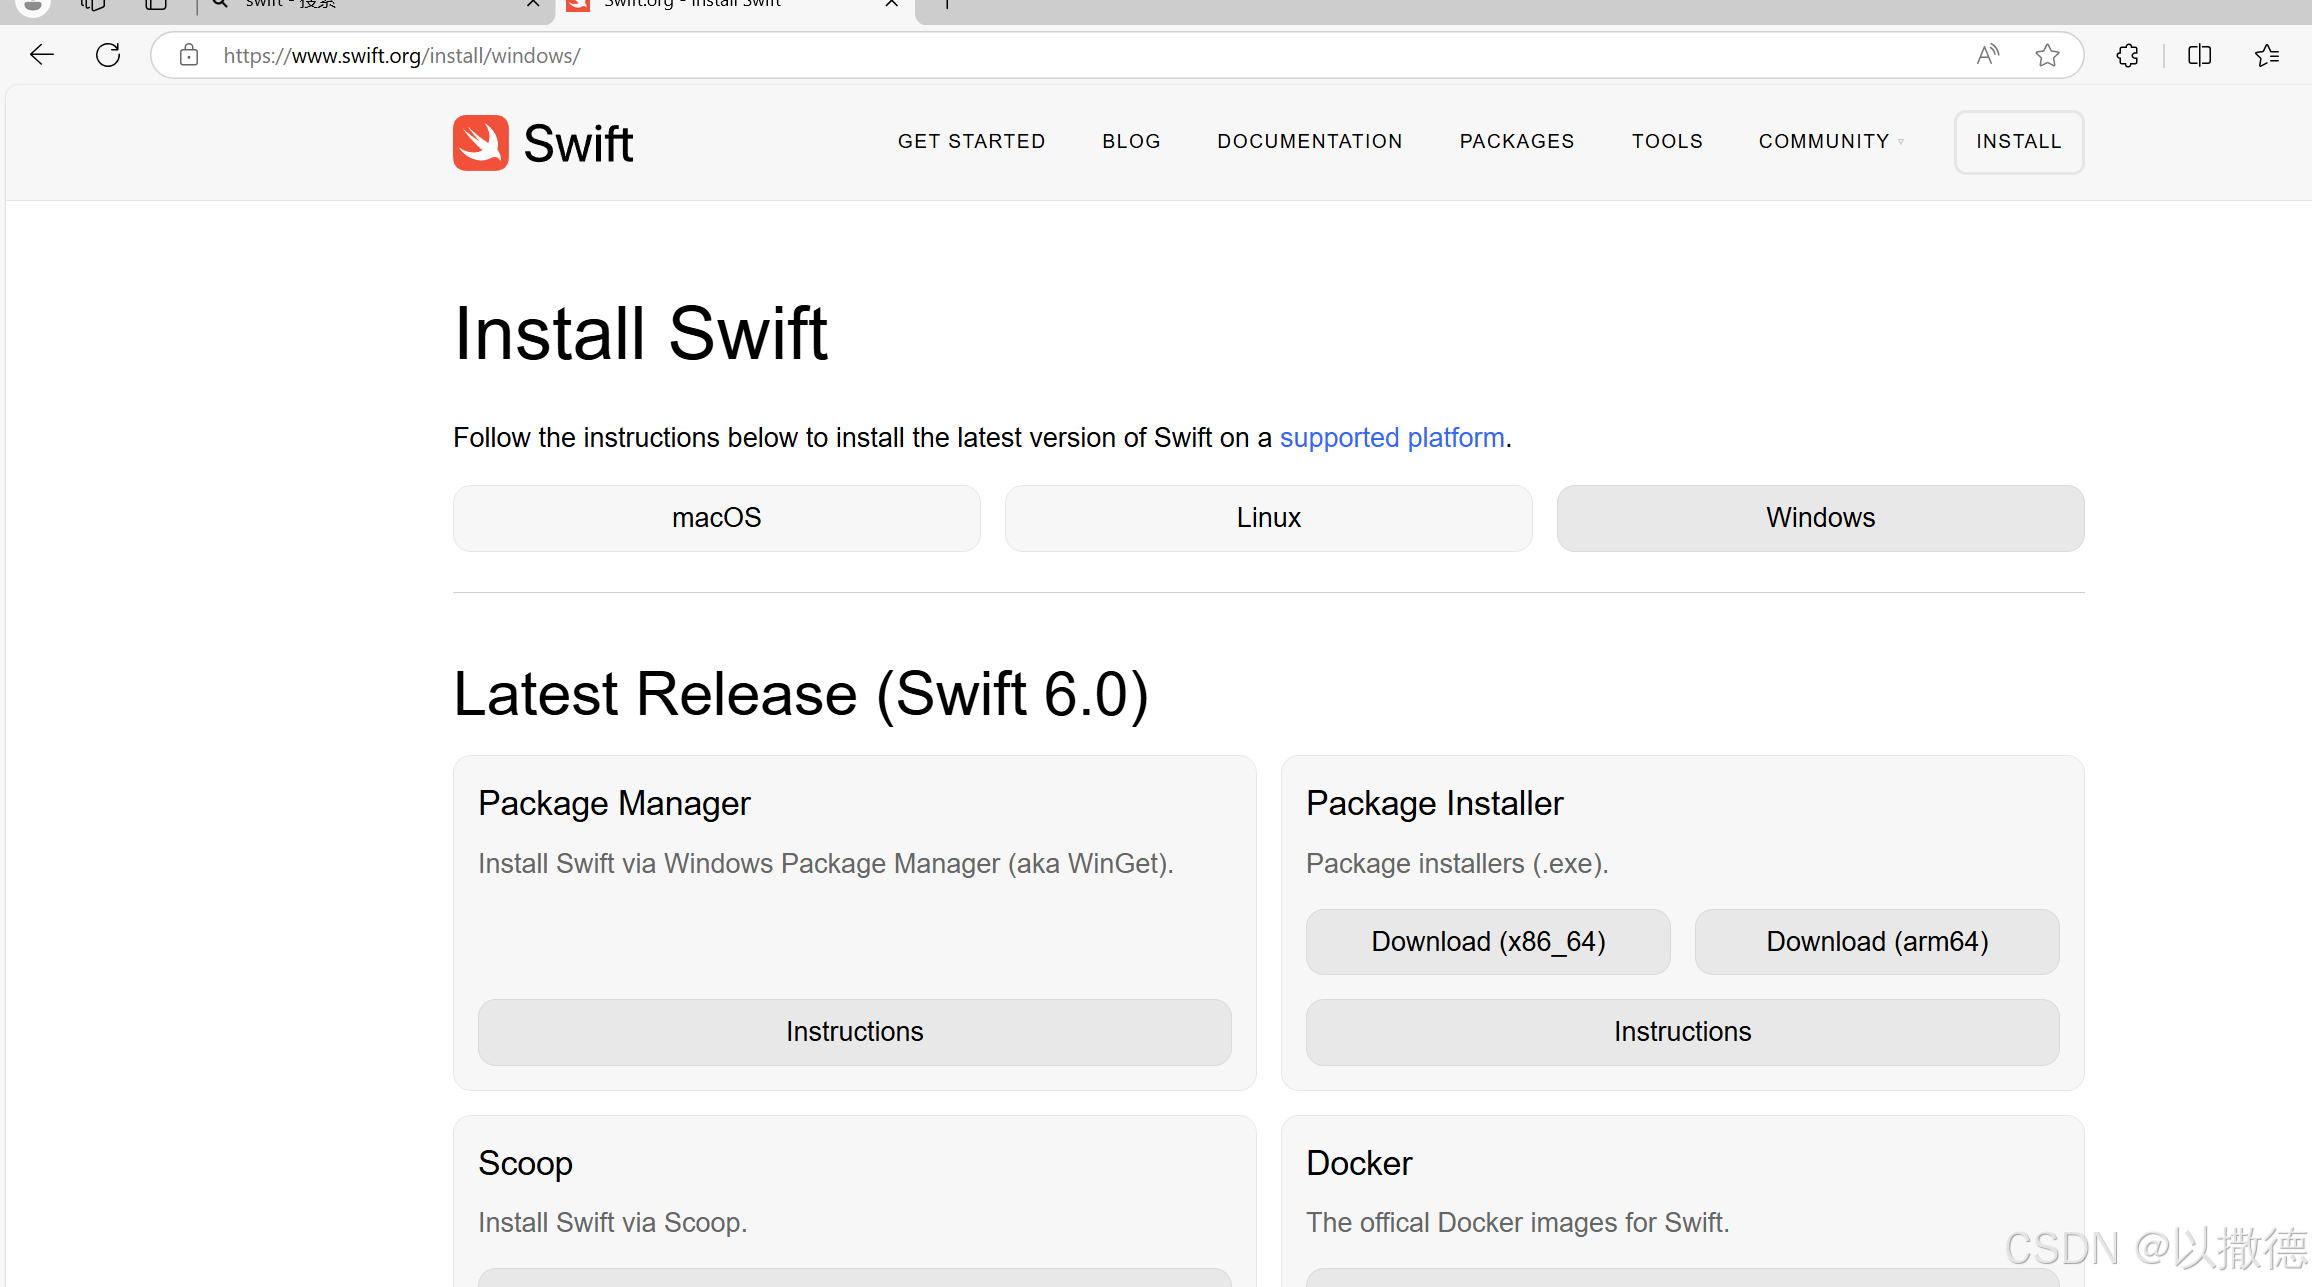Select the Linux platform tab
The image size is (2312, 1287).
click(1268, 518)
